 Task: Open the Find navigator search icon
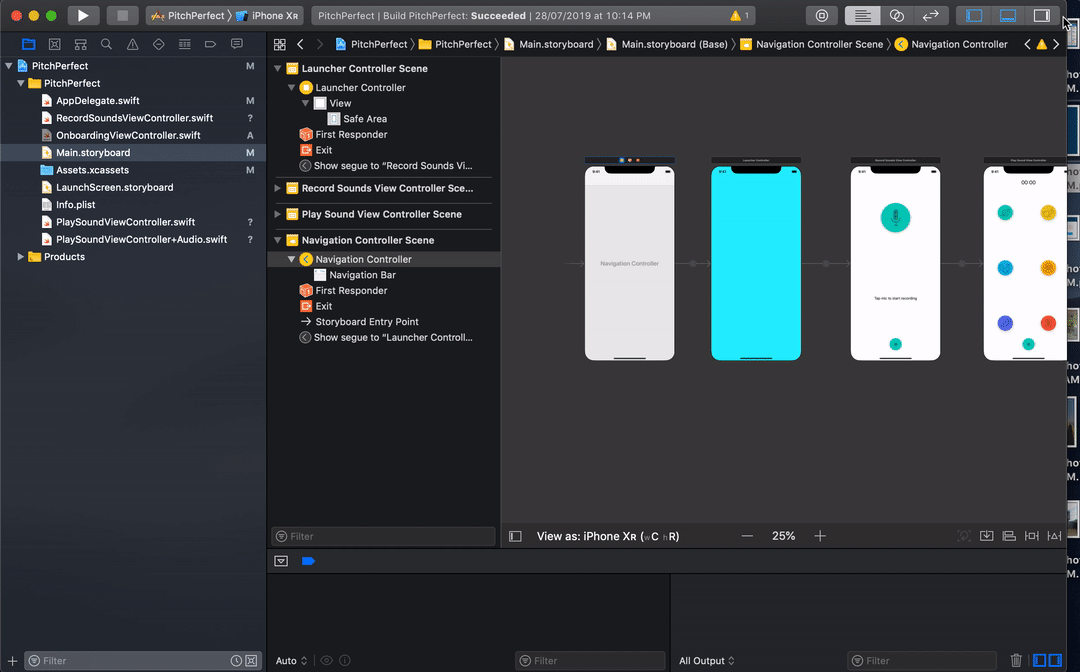pos(106,44)
